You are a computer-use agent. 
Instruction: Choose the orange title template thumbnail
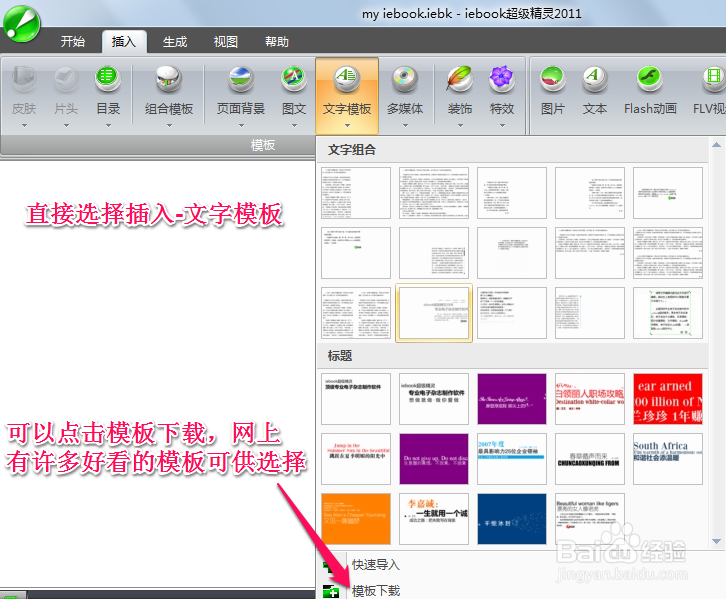coord(356,517)
